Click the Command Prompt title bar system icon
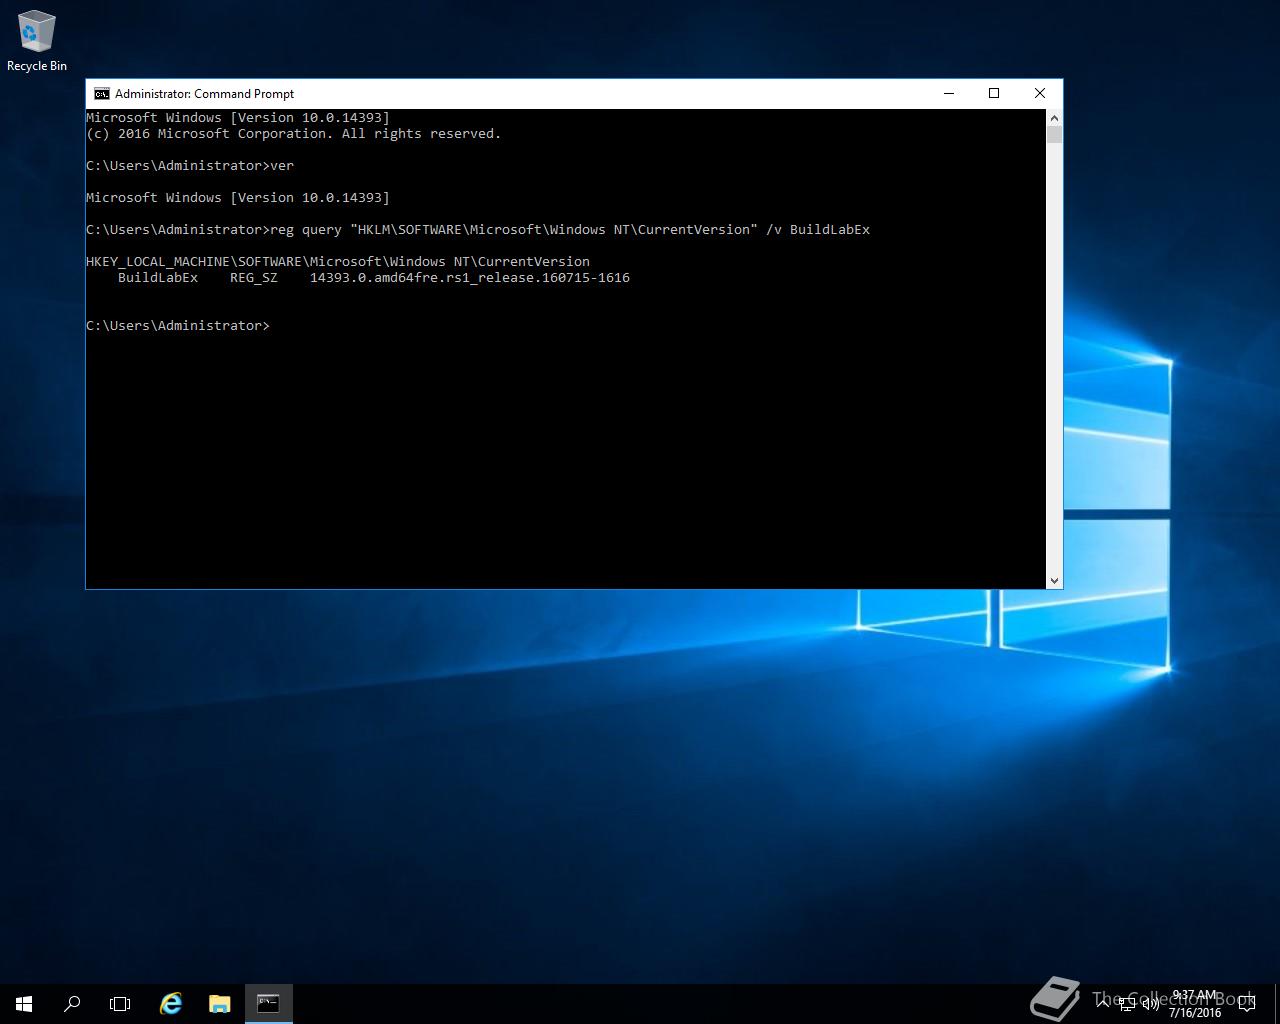The width and height of the screenshot is (1280, 1024). click(101, 93)
